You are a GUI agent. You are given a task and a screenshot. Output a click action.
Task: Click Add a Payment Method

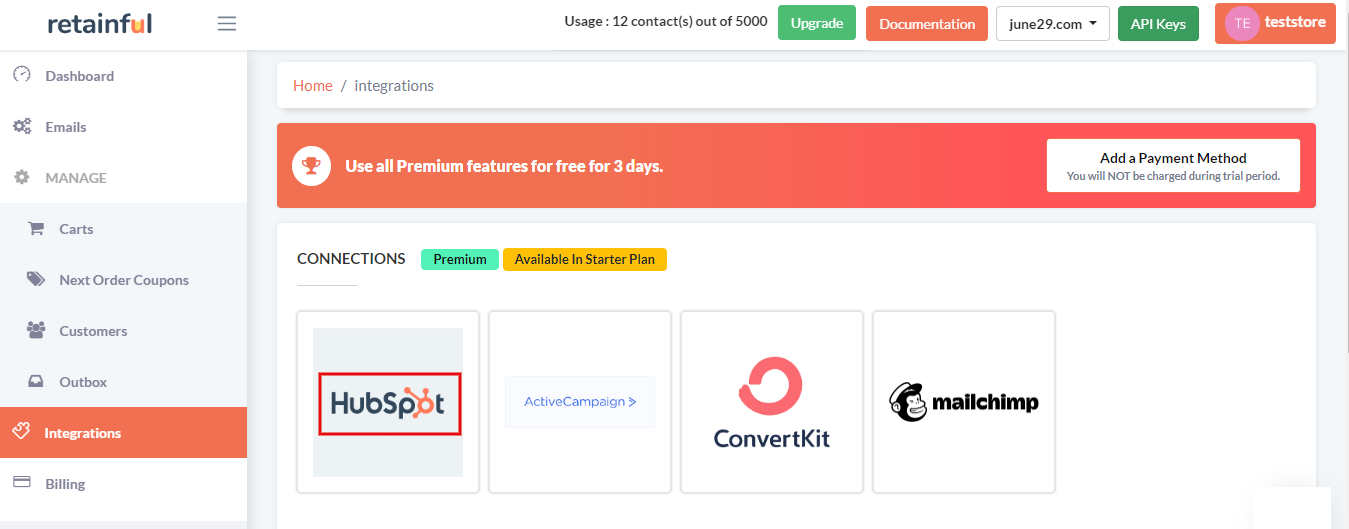point(1173,166)
